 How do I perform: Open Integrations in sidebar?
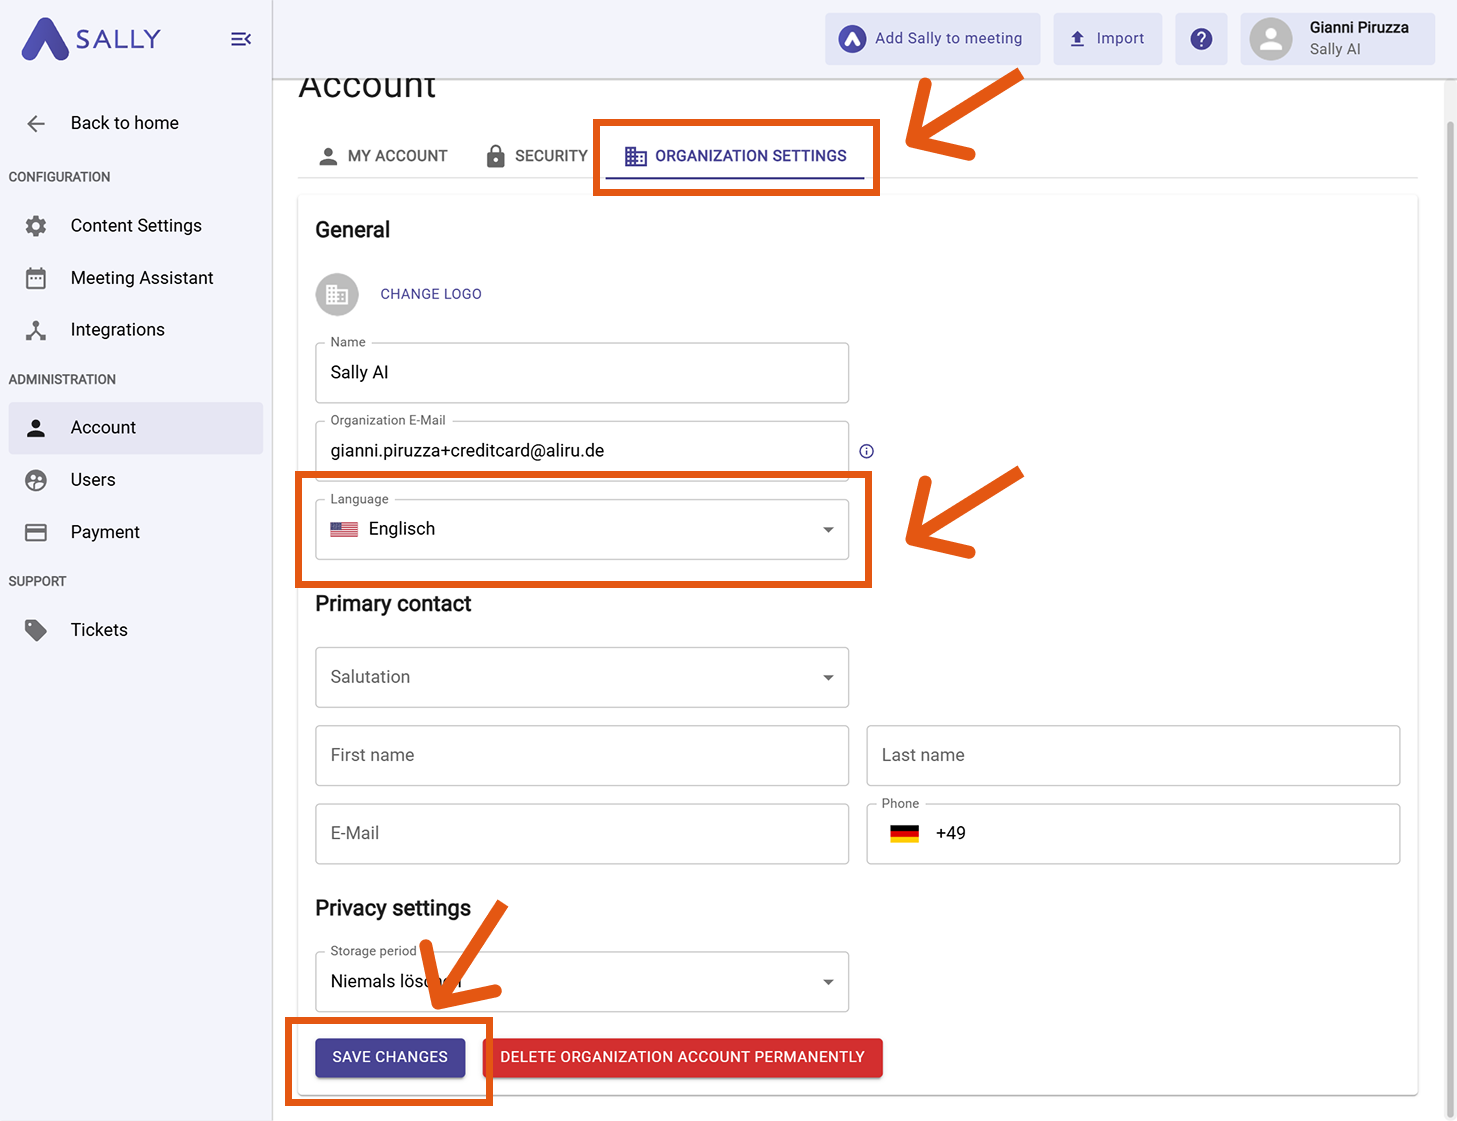point(136,330)
